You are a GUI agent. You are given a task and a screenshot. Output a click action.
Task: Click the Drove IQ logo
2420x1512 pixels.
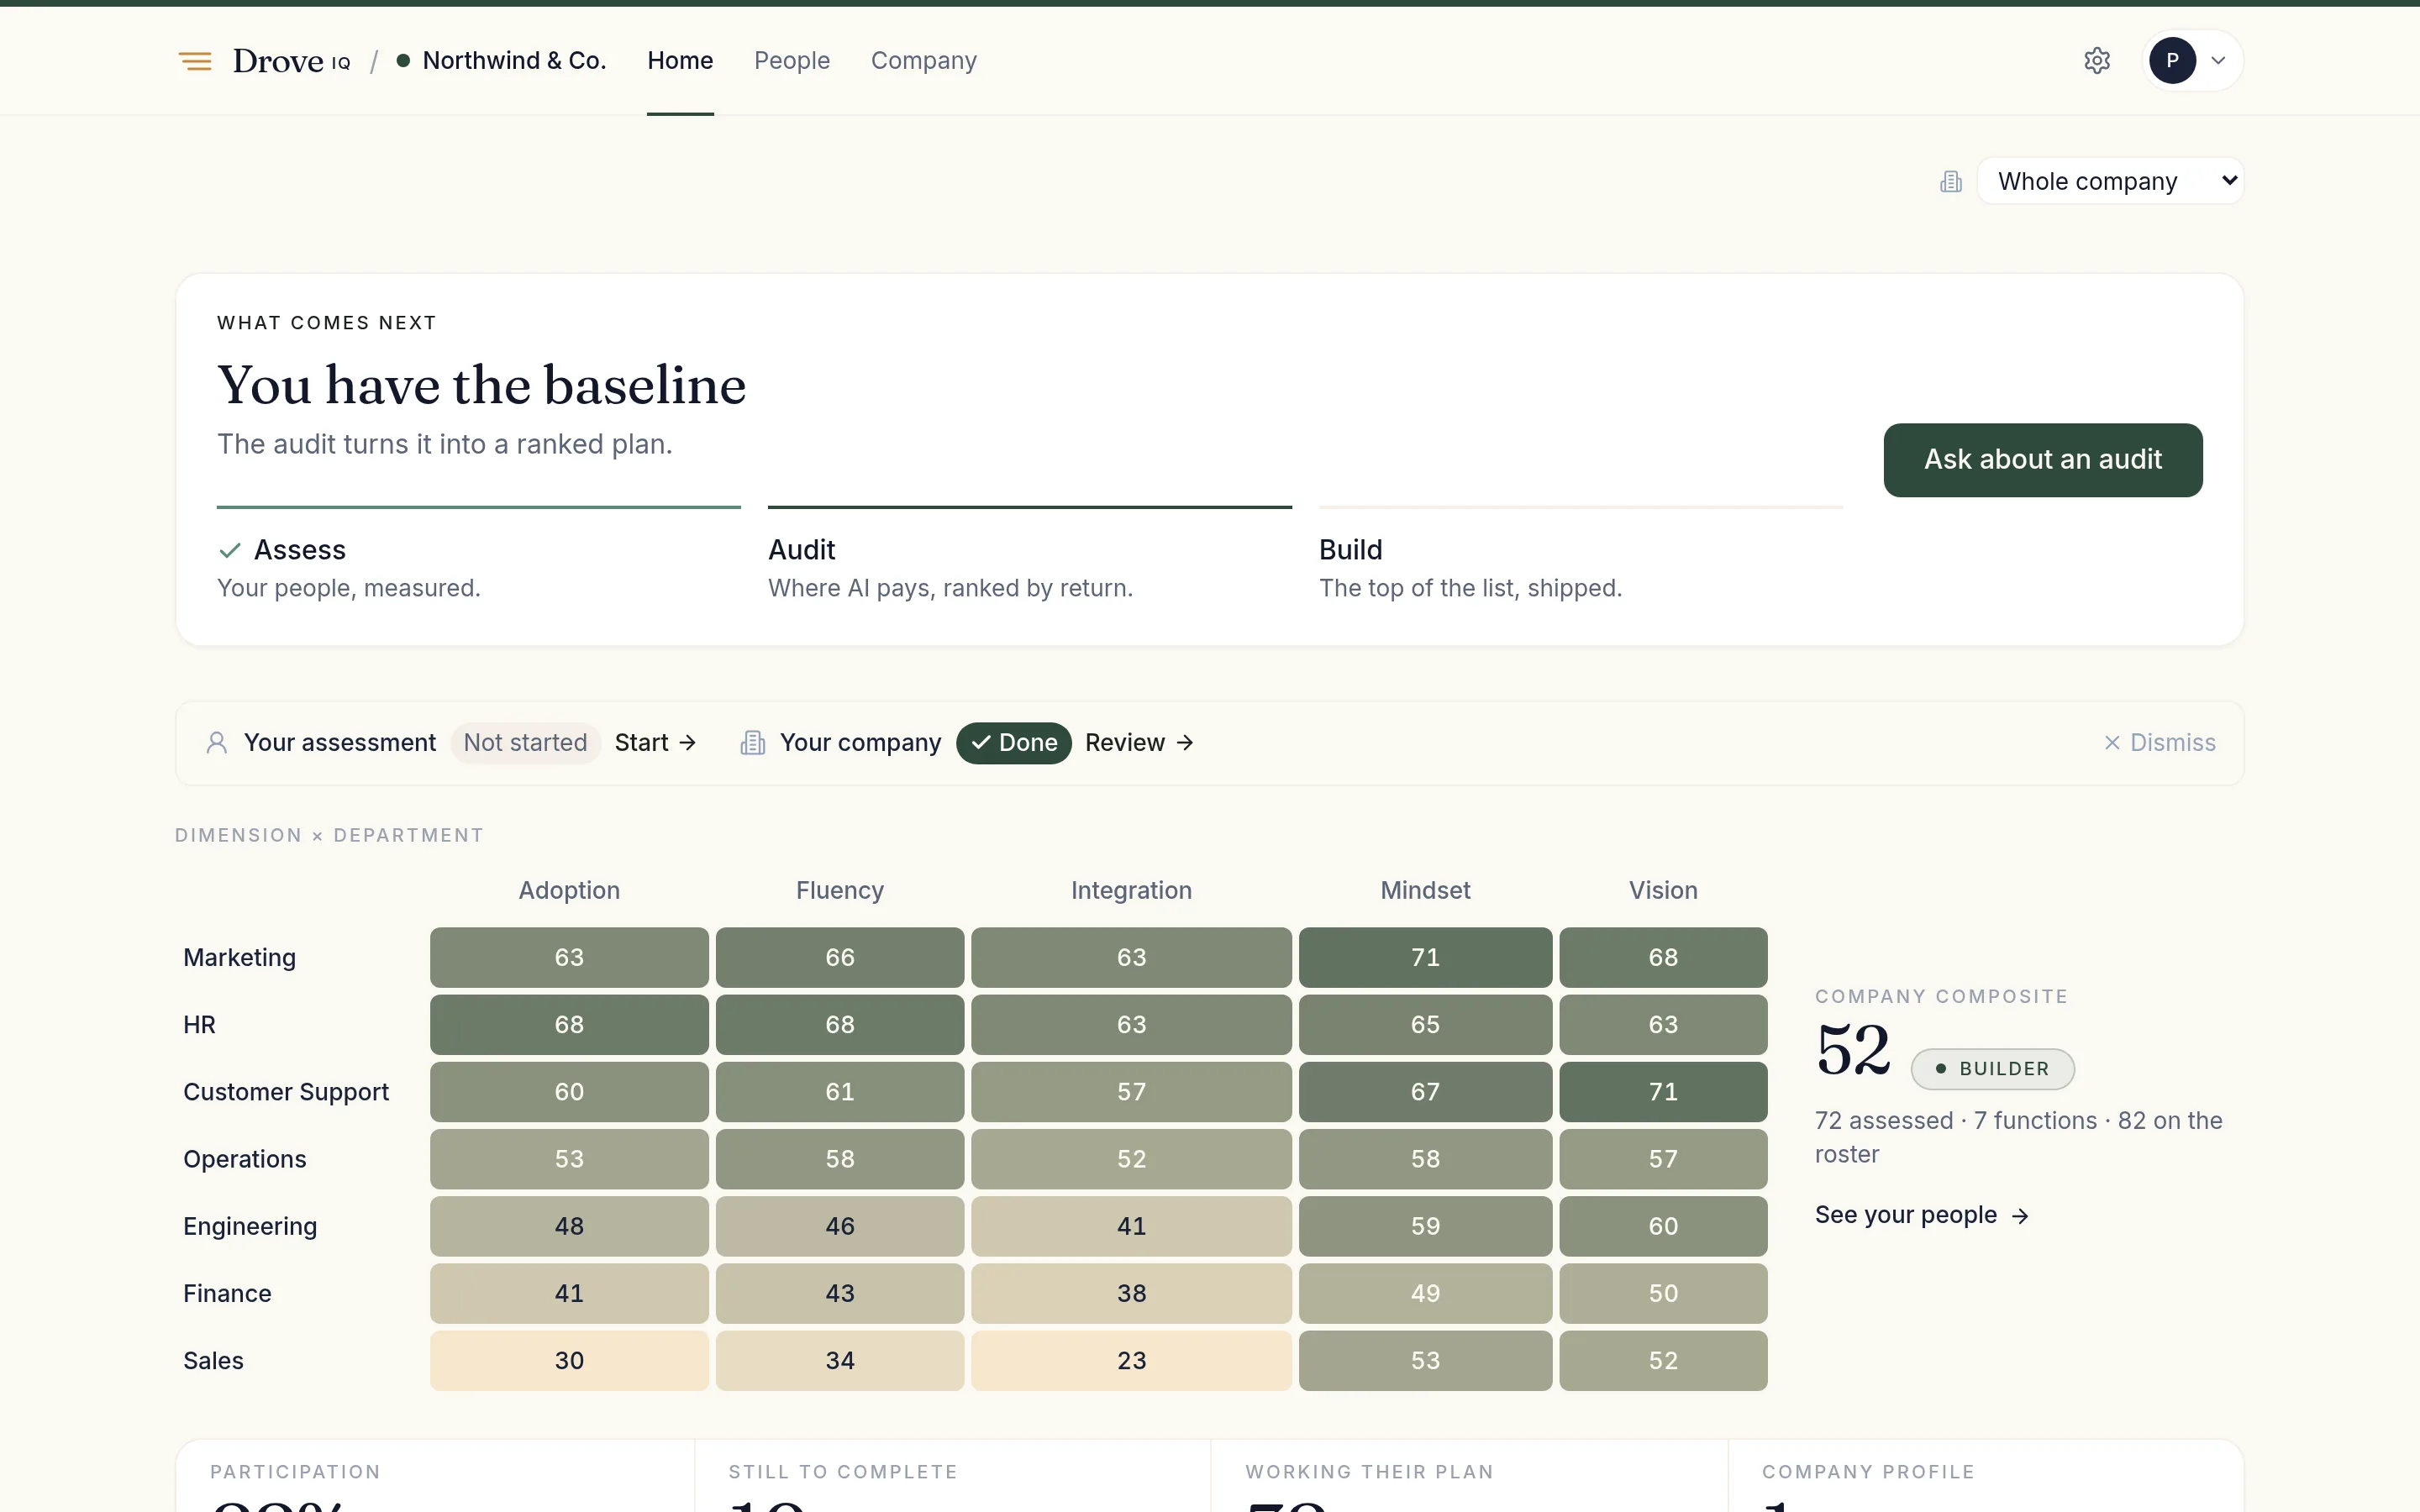[291, 61]
